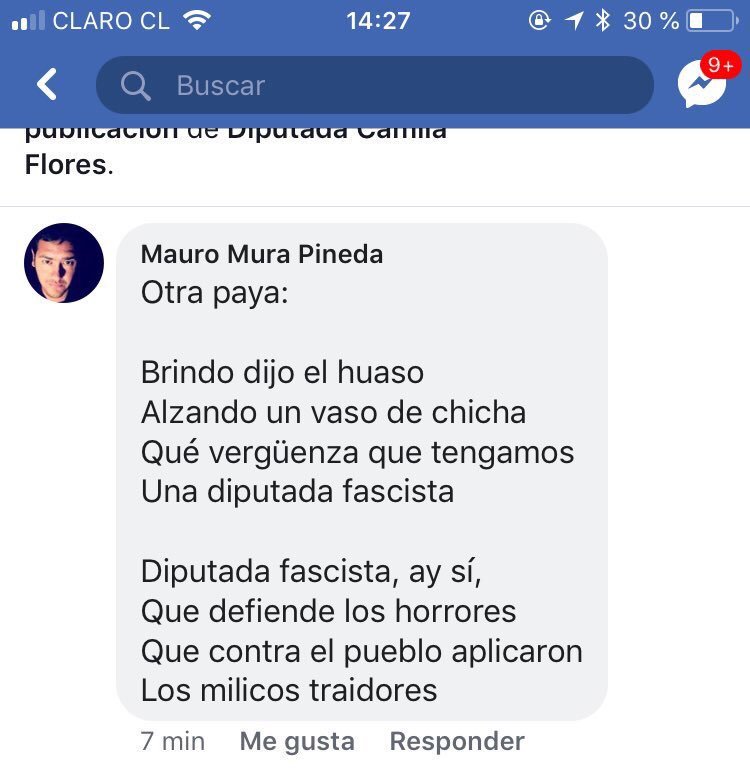Focus the Buscar search field
Screen dimensions: 750x782
375,85
